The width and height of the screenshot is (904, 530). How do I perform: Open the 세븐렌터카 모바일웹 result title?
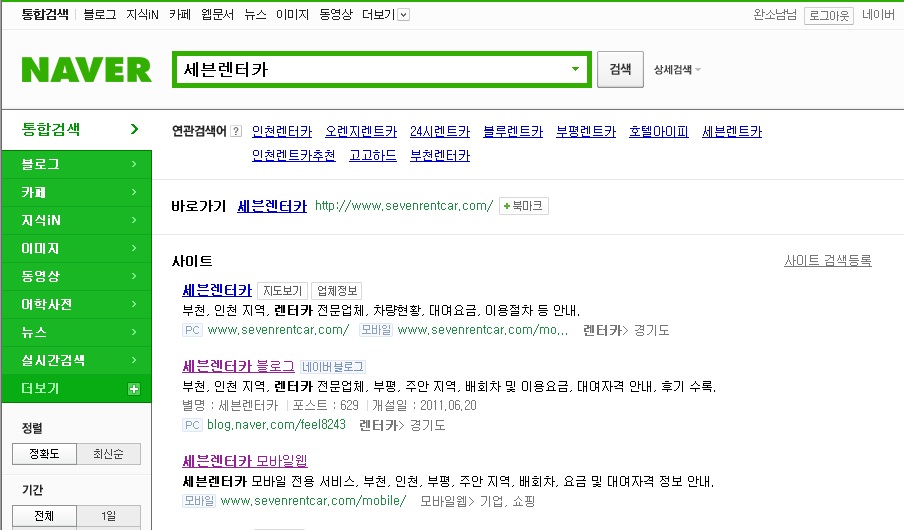coord(245,461)
